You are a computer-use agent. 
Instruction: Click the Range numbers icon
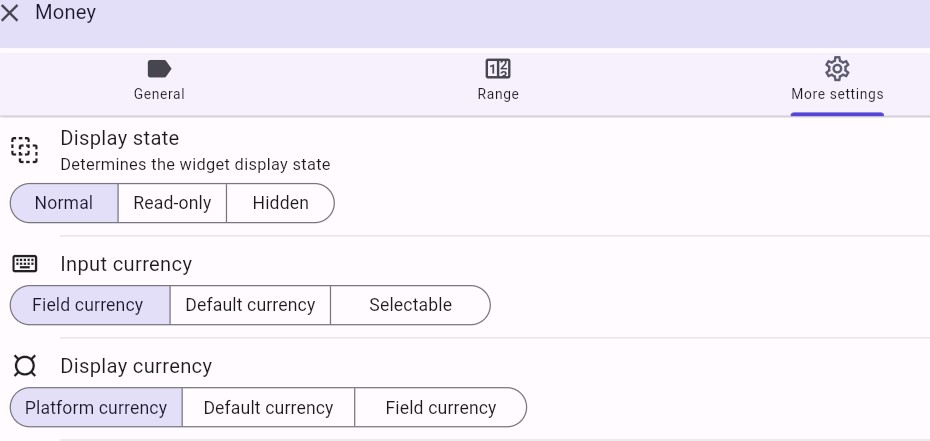(498, 68)
